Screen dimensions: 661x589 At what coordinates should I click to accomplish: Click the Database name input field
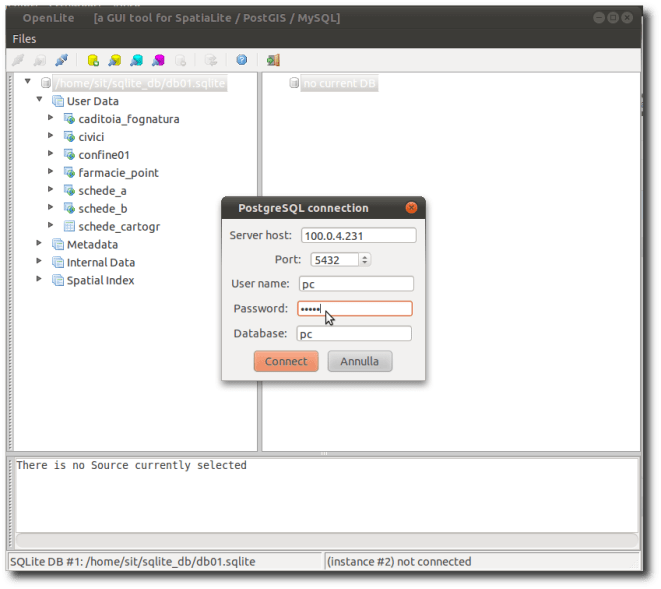click(354, 333)
